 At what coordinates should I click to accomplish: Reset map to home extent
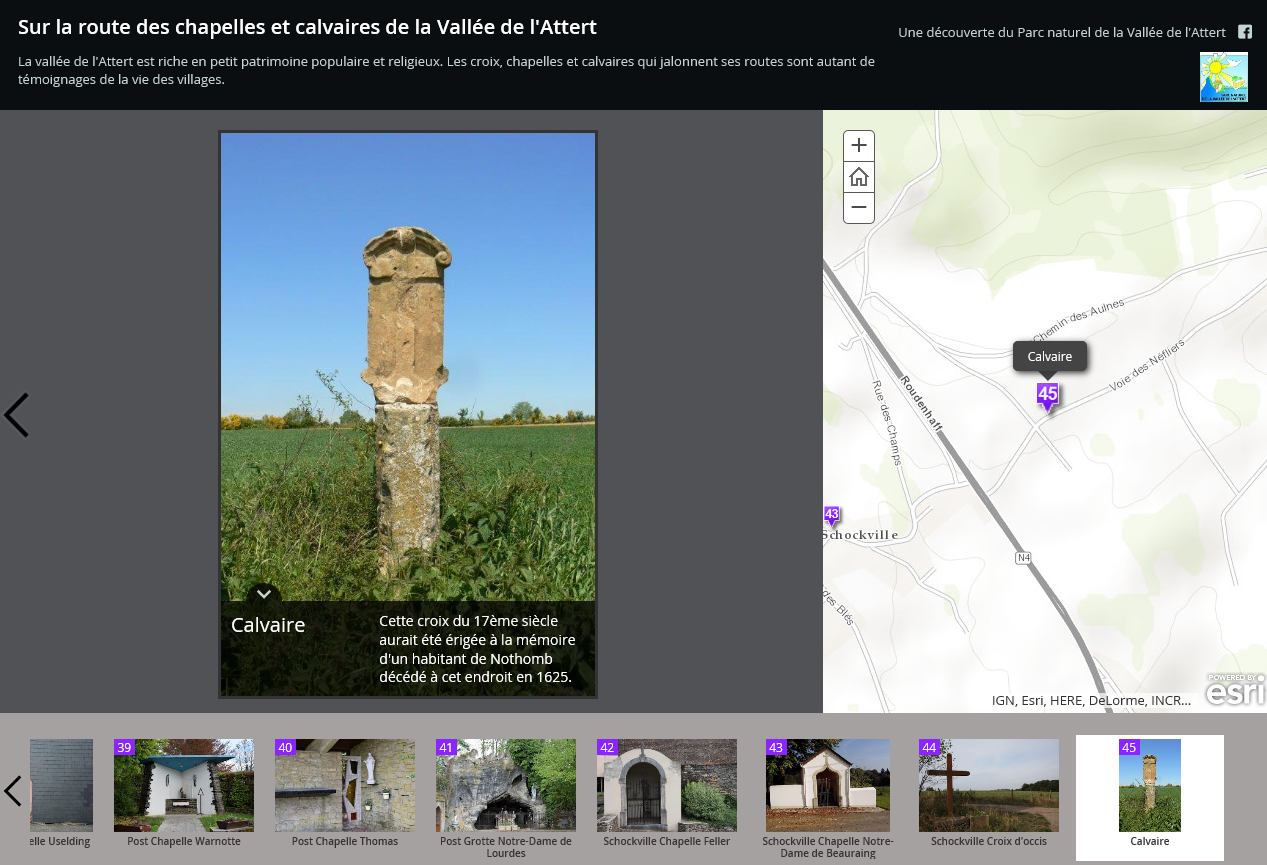point(858,176)
